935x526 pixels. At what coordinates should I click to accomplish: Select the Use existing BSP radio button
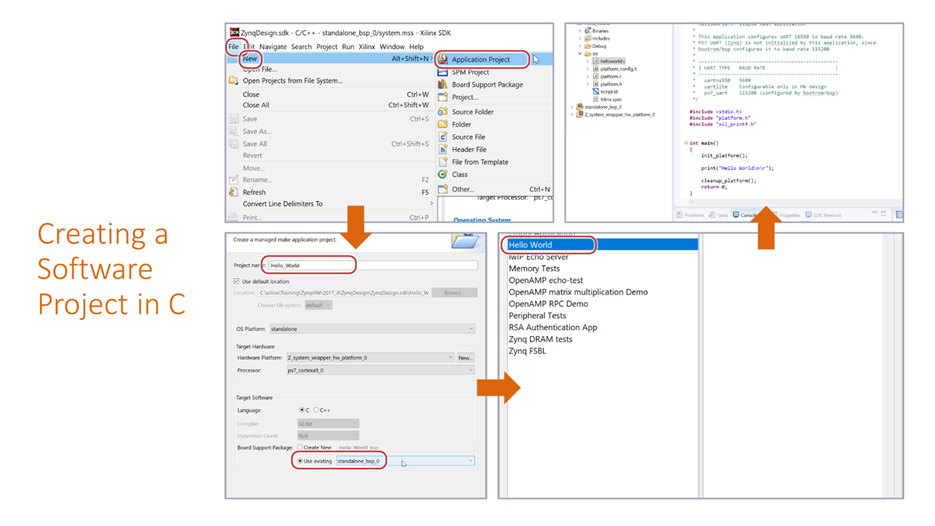(x=300, y=461)
